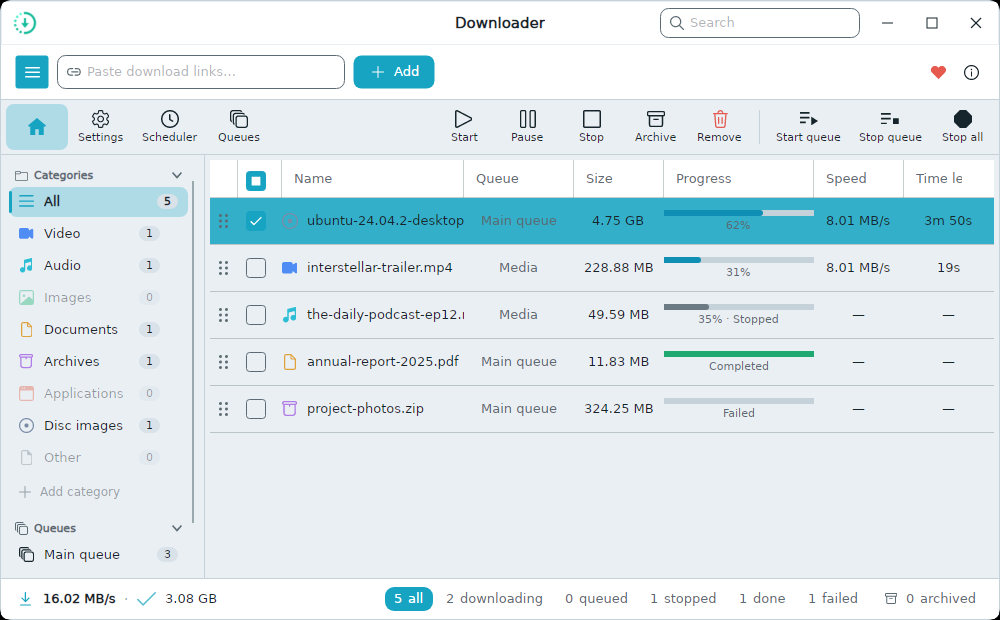Filter by 1 done
Viewport: 1000px width, 620px height.
(762, 599)
